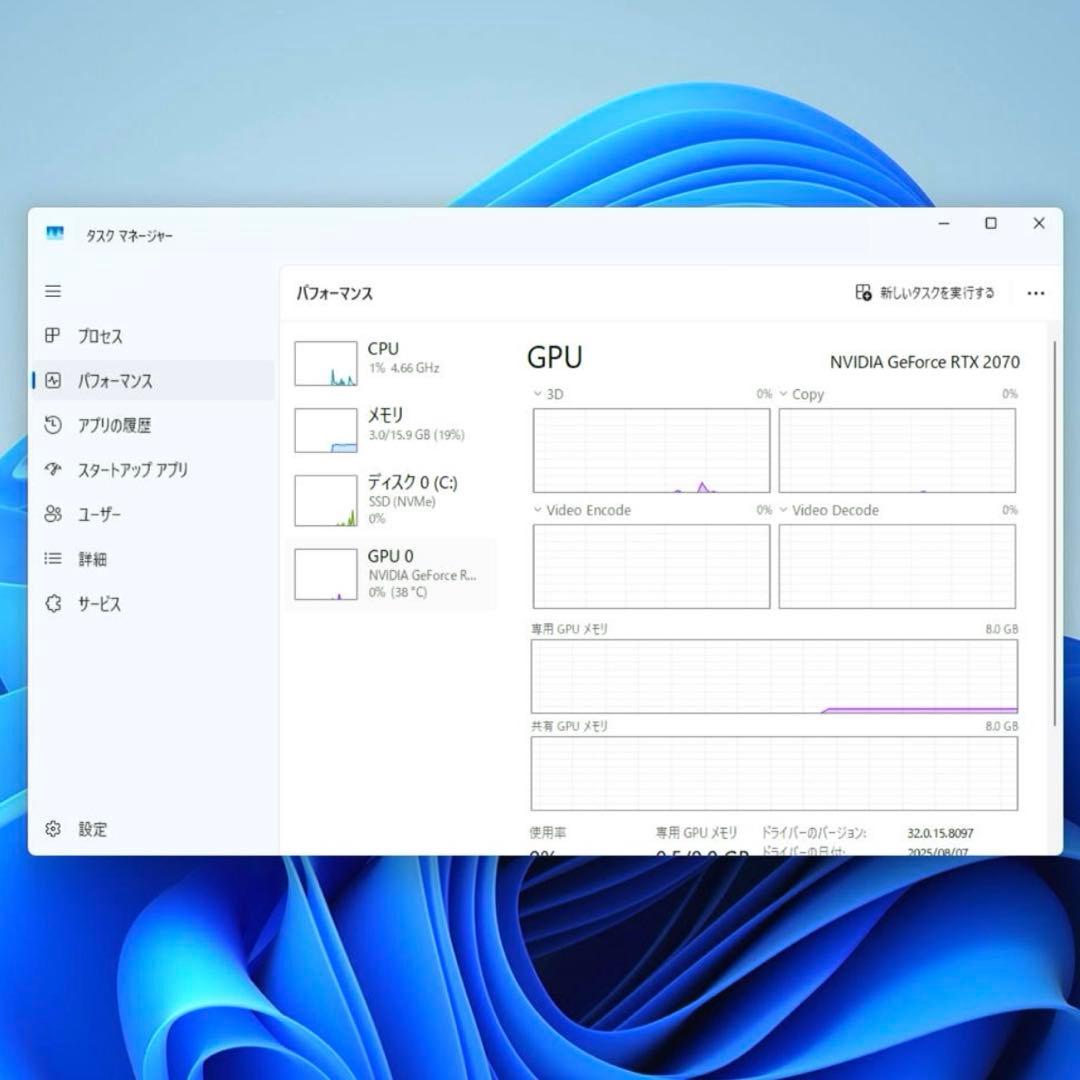Click 新しいタスクを実行する to run new task
Image resolution: width=1080 pixels, height=1080 pixels.
[925, 293]
